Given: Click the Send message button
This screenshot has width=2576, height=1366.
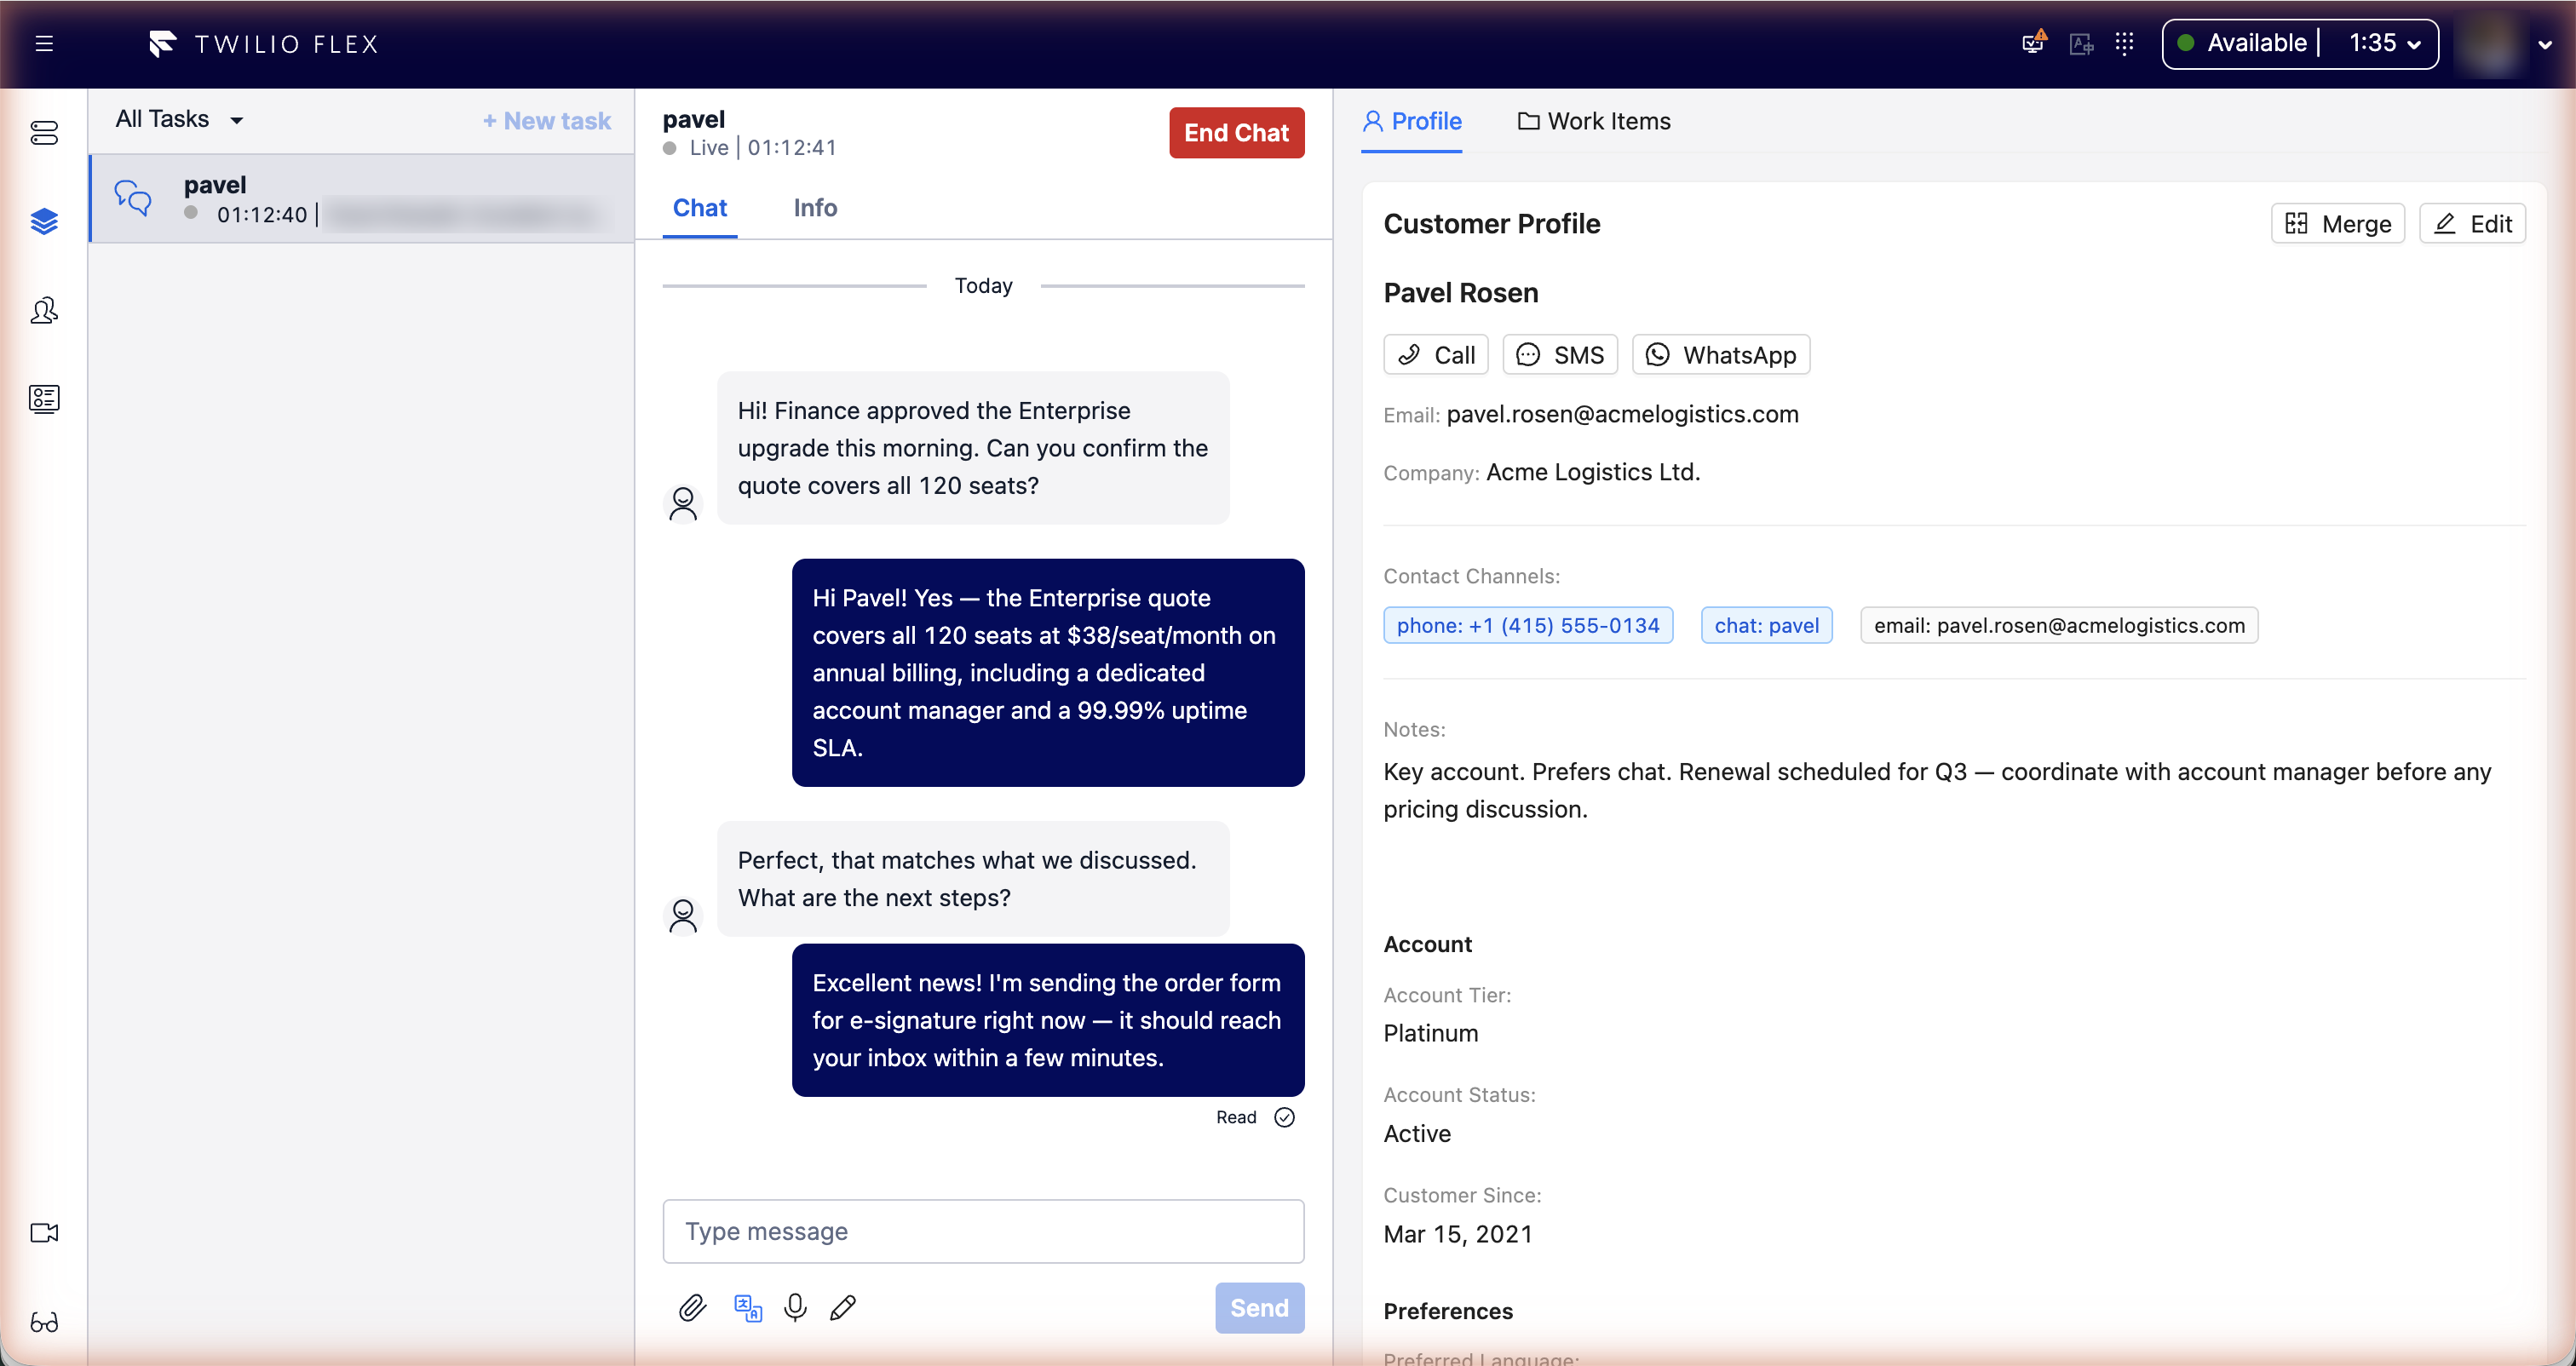Looking at the screenshot, I should pyautogui.click(x=1259, y=1307).
